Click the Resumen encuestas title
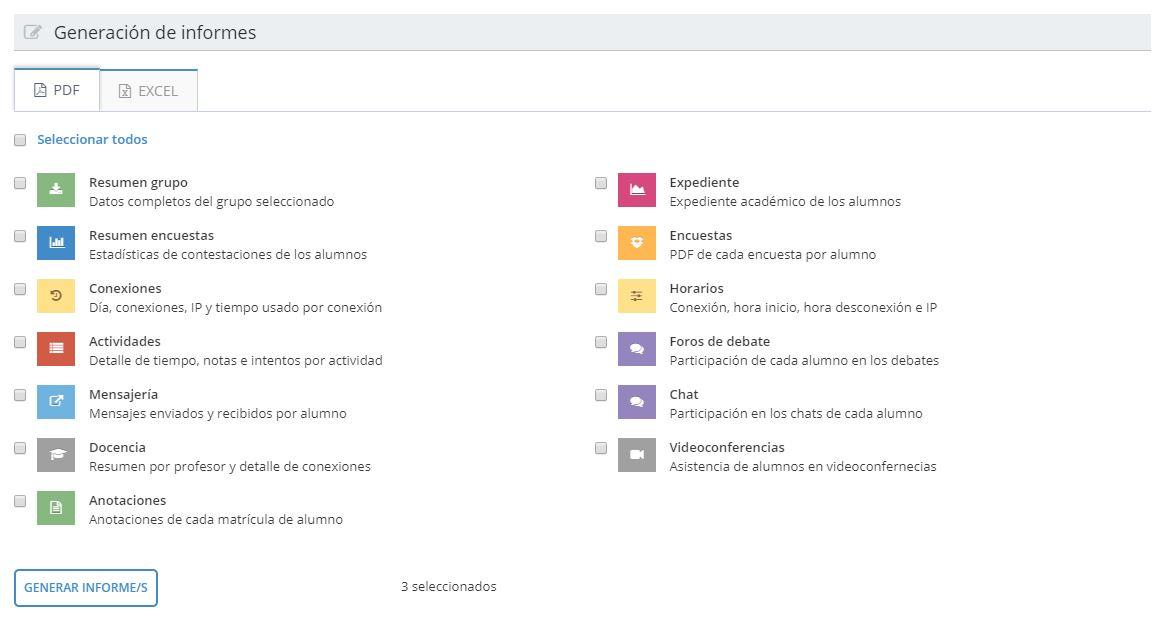 (x=151, y=235)
